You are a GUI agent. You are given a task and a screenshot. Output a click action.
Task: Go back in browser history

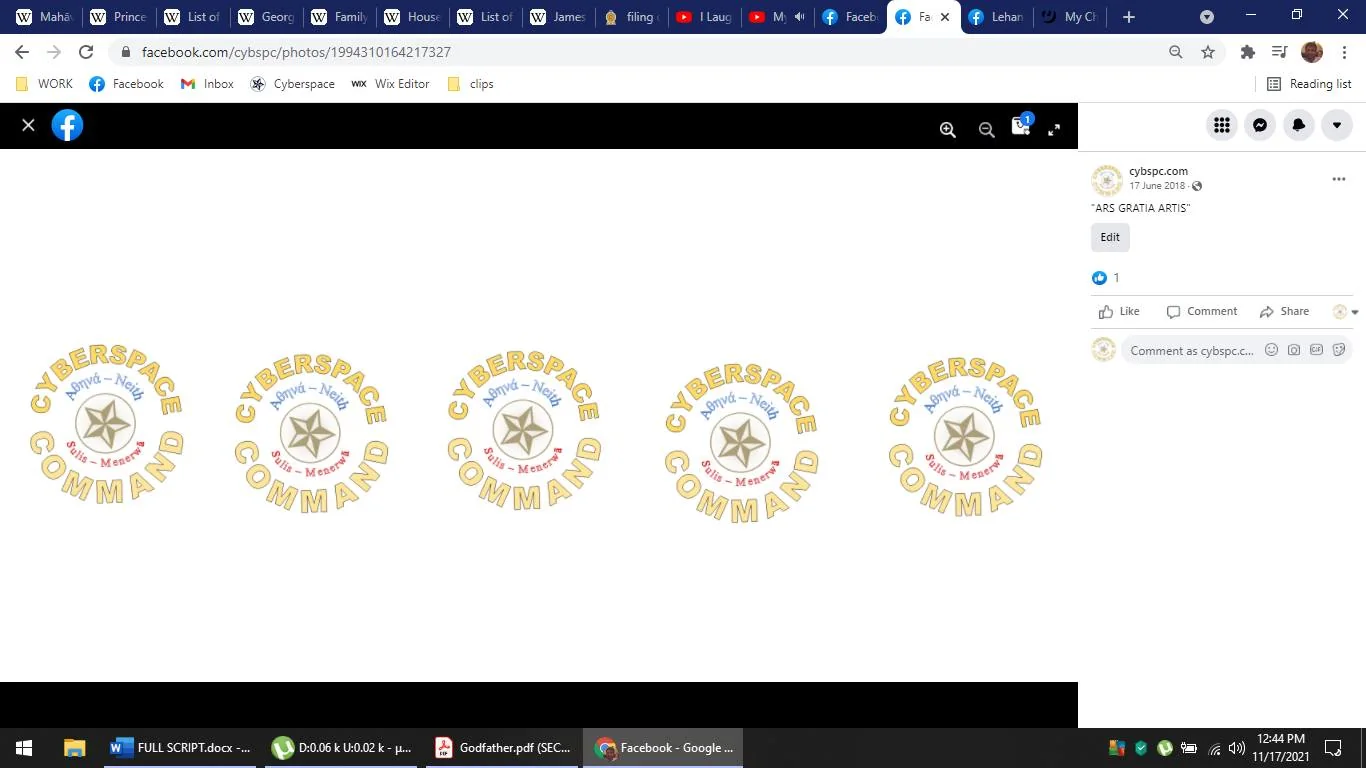tap(22, 52)
